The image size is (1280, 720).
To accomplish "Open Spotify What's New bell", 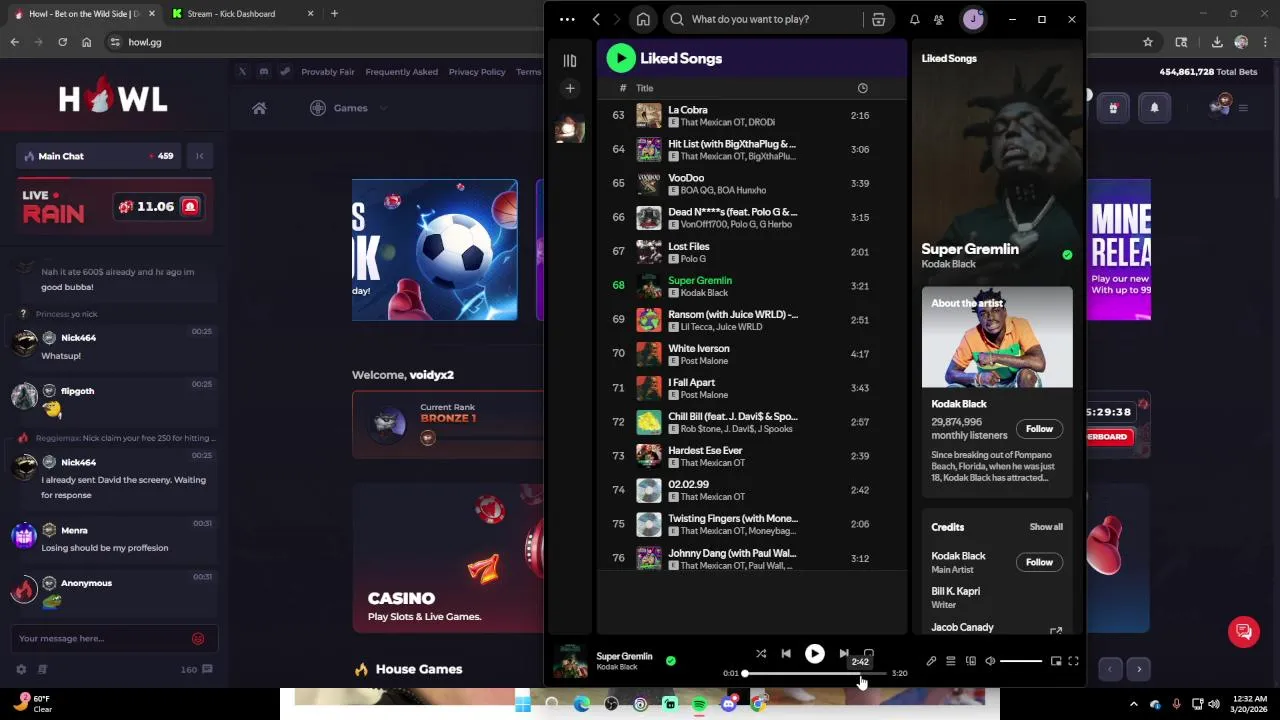I will point(914,19).
